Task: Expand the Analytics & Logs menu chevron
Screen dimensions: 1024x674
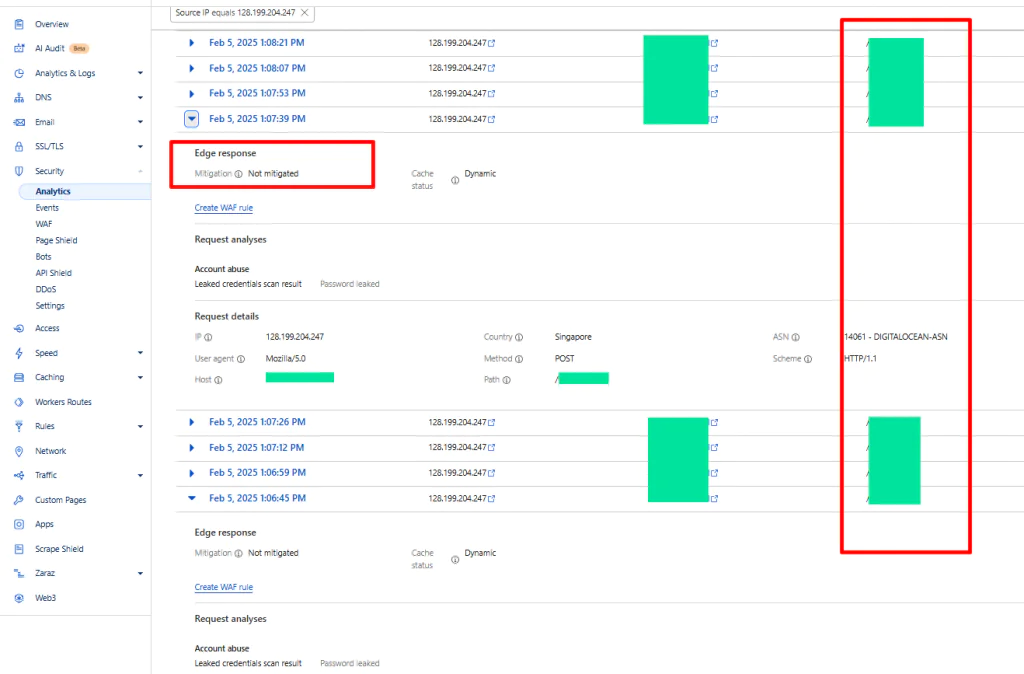Action: (x=140, y=73)
